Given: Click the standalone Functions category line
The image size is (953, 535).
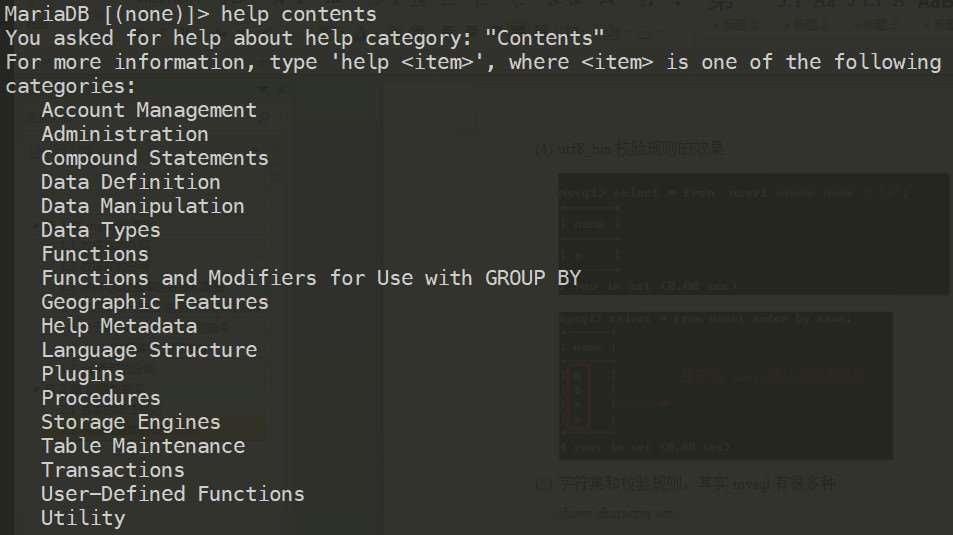Looking at the screenshot, I should click(x=95, y=254).
